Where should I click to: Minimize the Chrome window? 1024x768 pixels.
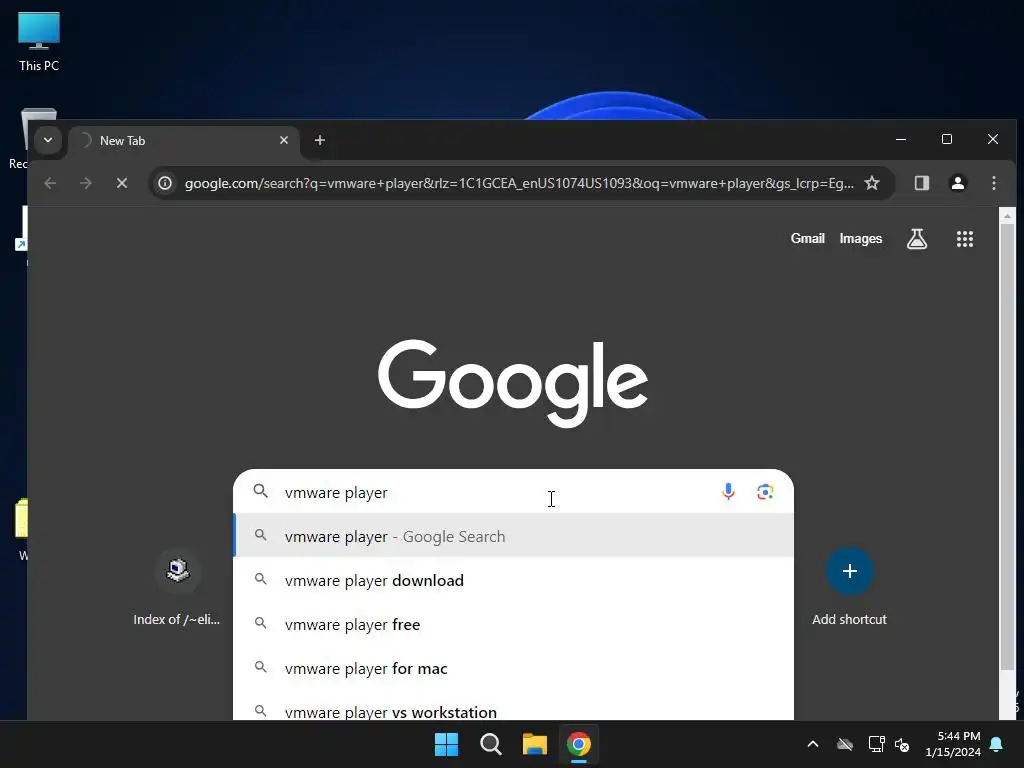tap(901, 139)
